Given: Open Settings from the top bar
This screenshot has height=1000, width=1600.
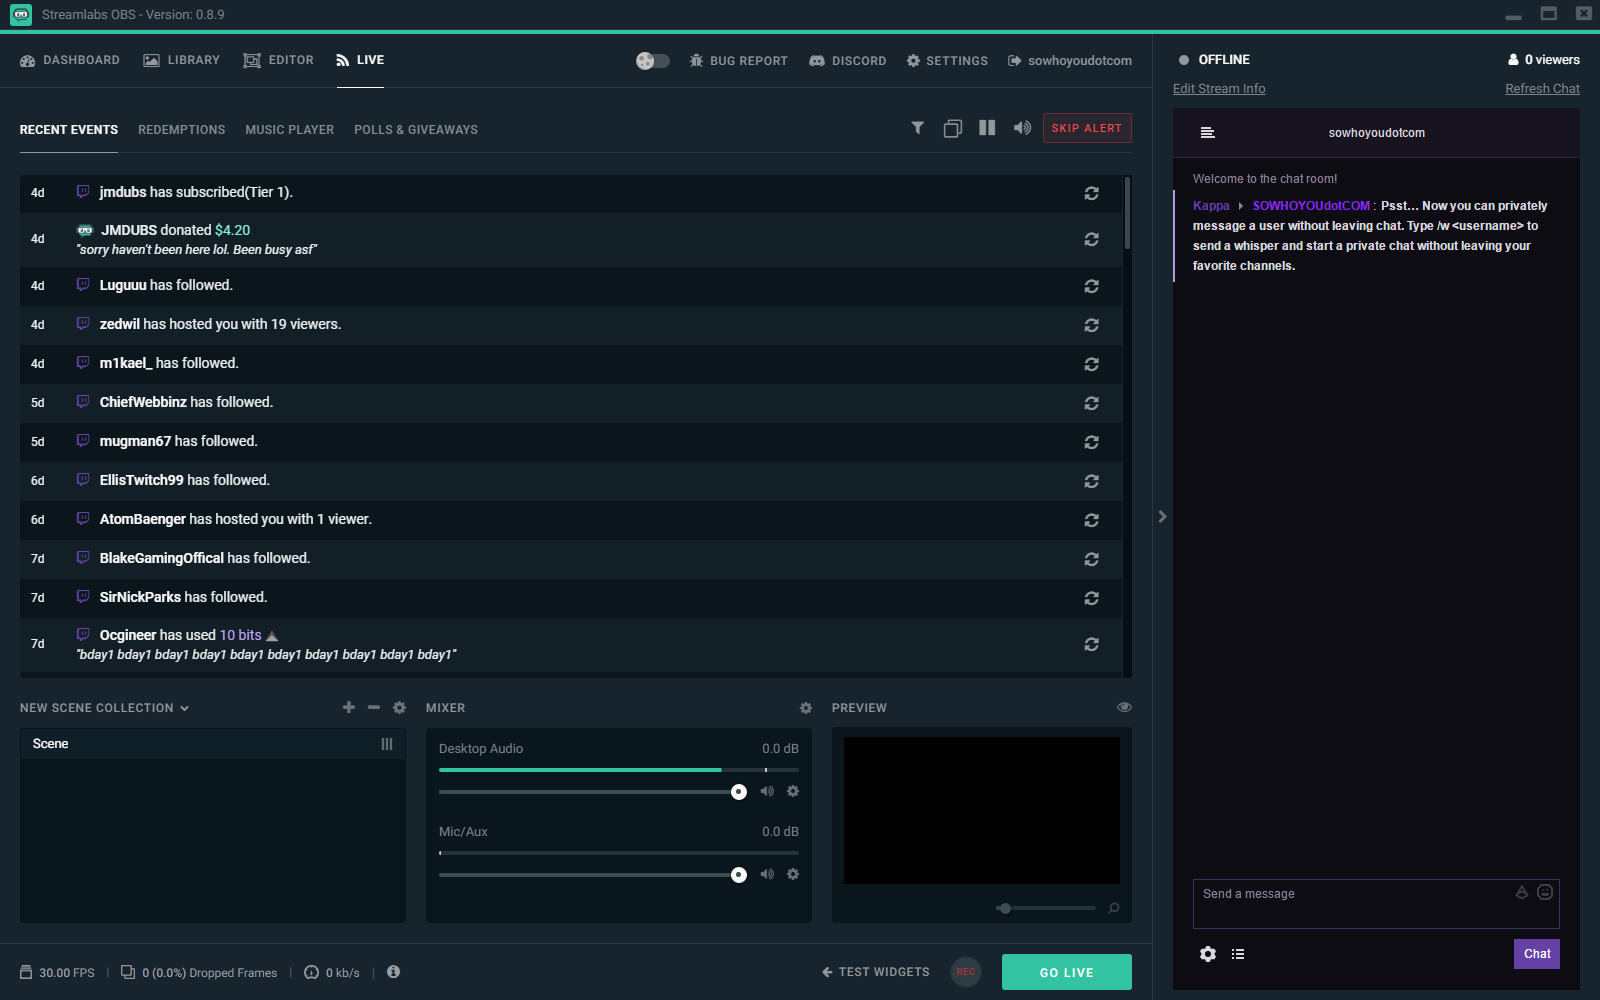Looking at the screenshot, I should coord(947,61).
